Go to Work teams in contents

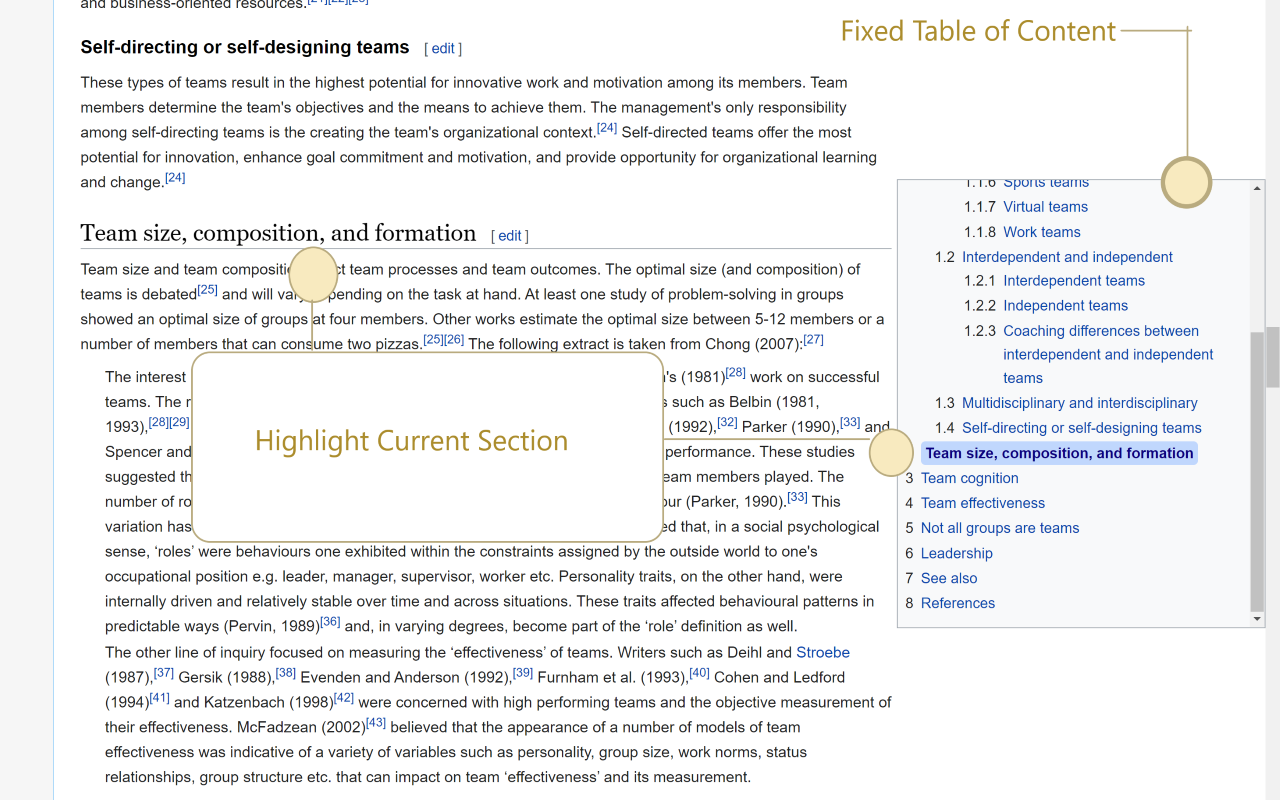(1042, 232)
